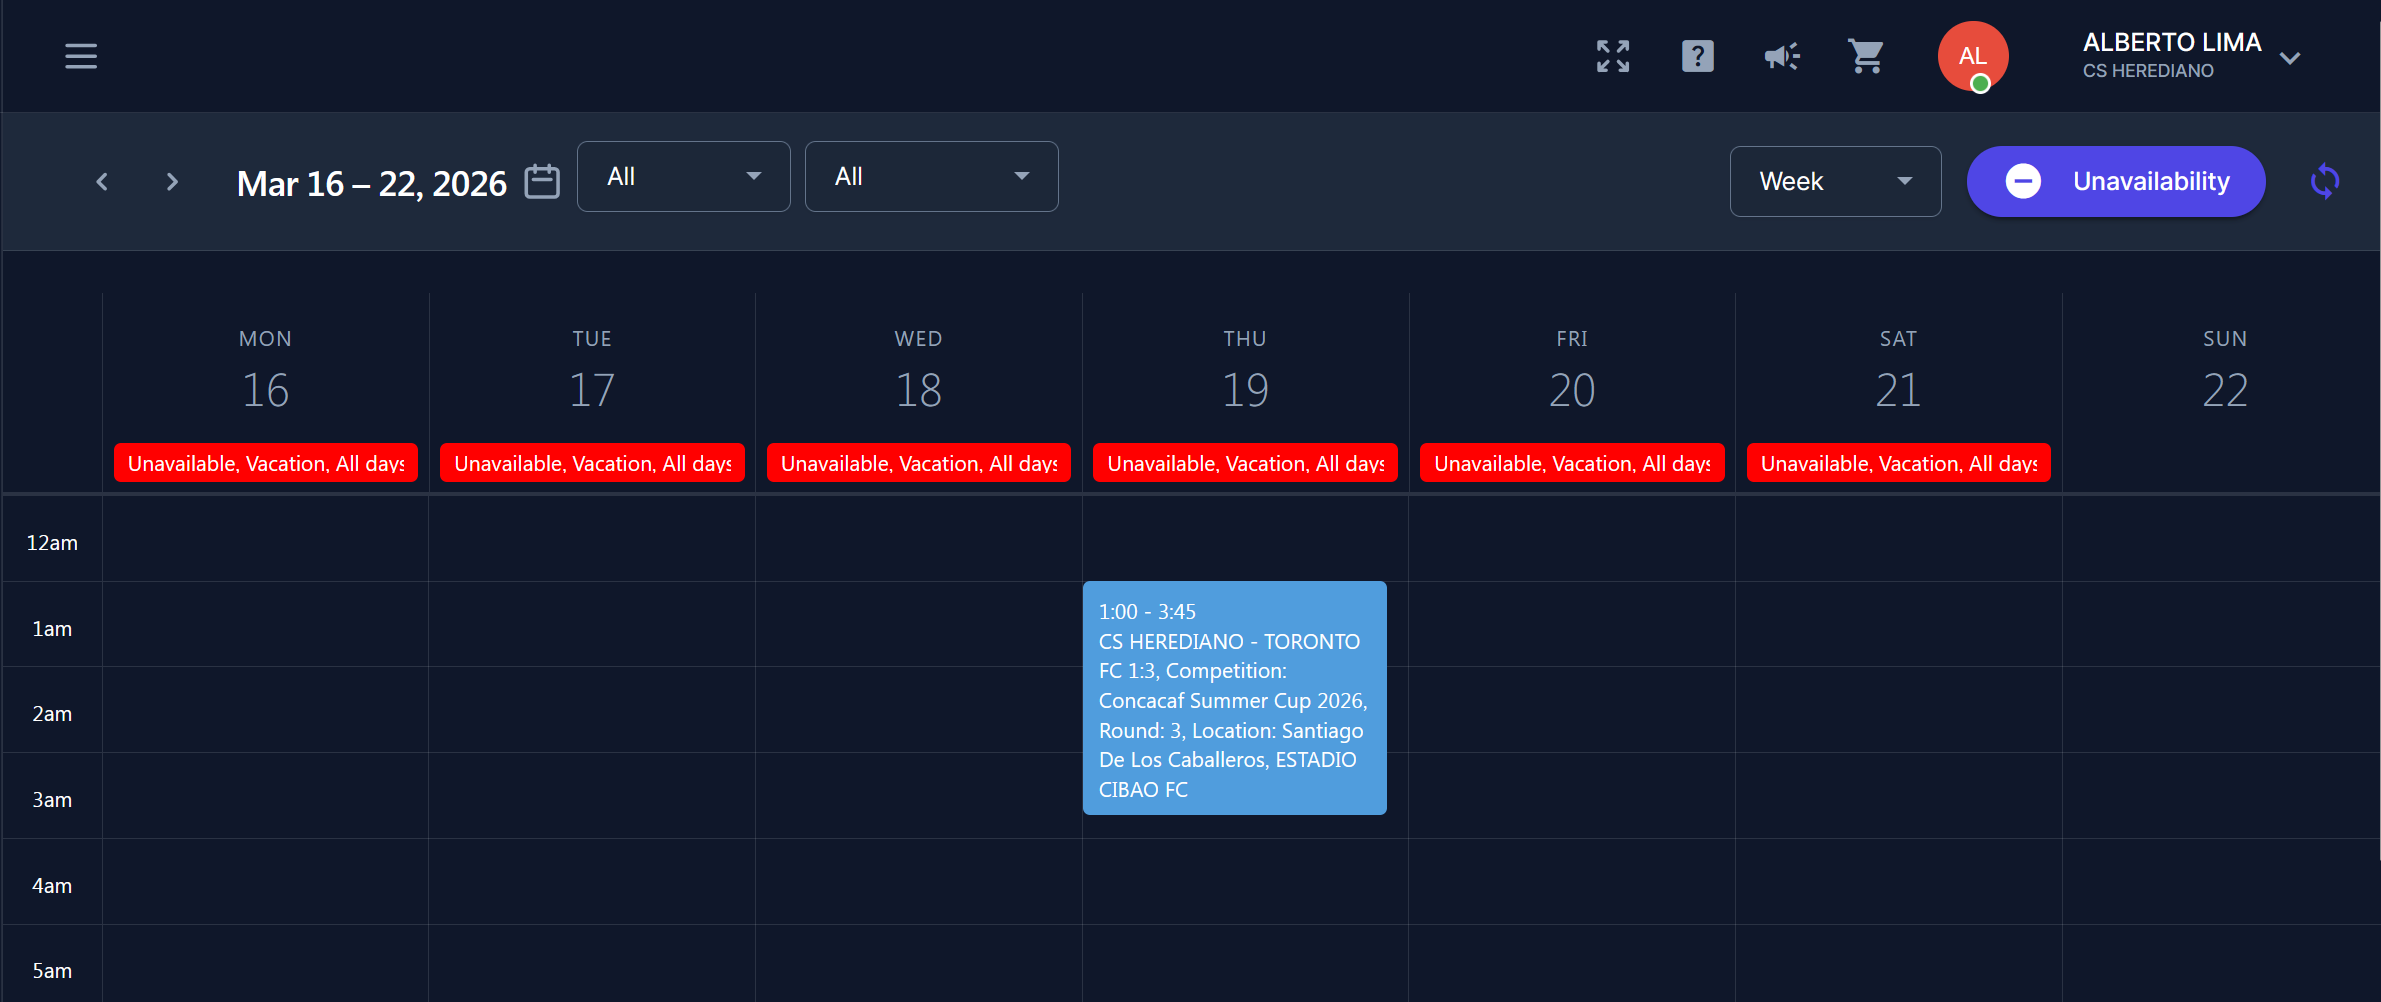Viewport: 2381px width, 1002px height.
Task: Open the shopping cart
Action: 1865,56
